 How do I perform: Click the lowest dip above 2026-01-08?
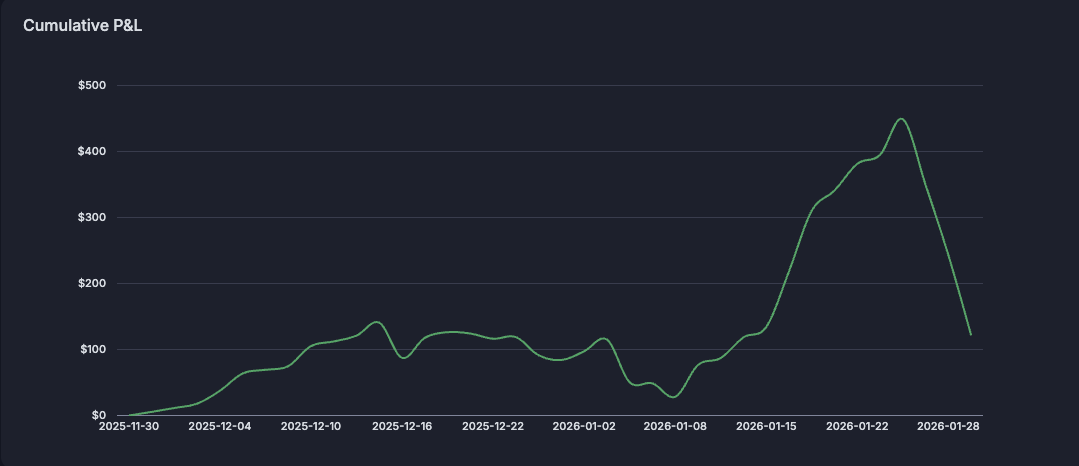[x=673, y=397]
